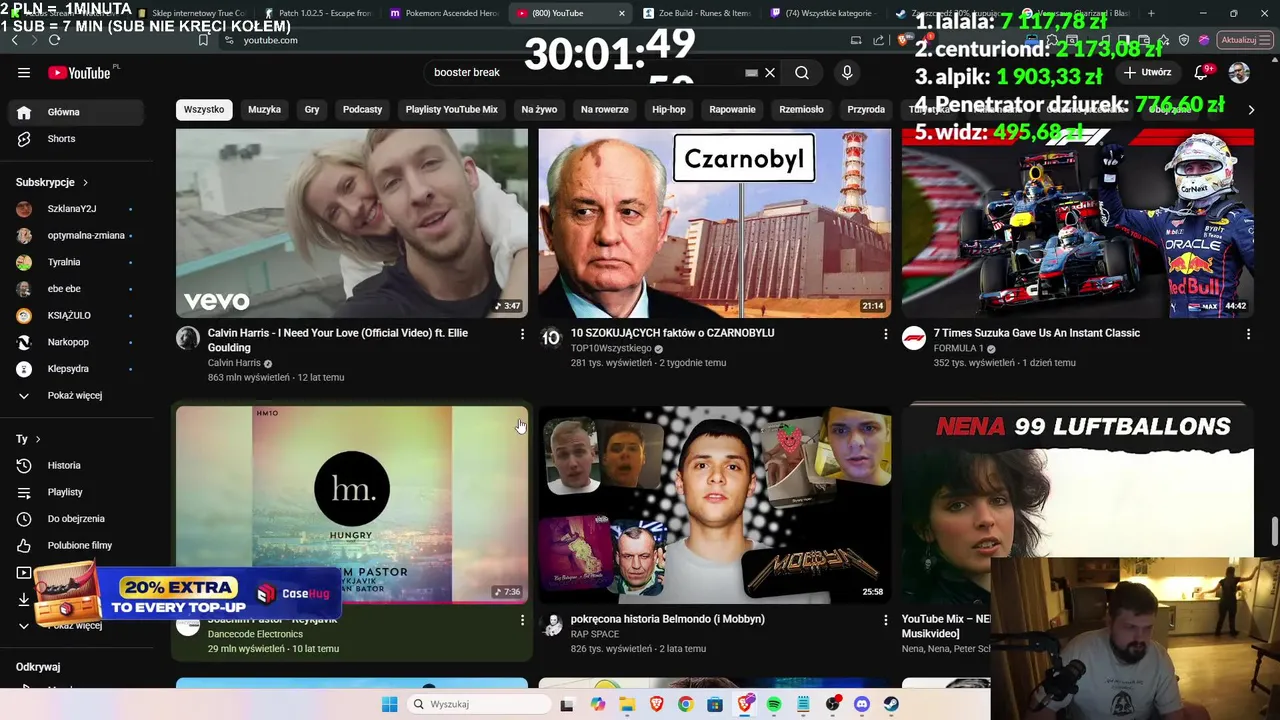Select the Podcasty chip

(363, 109)
